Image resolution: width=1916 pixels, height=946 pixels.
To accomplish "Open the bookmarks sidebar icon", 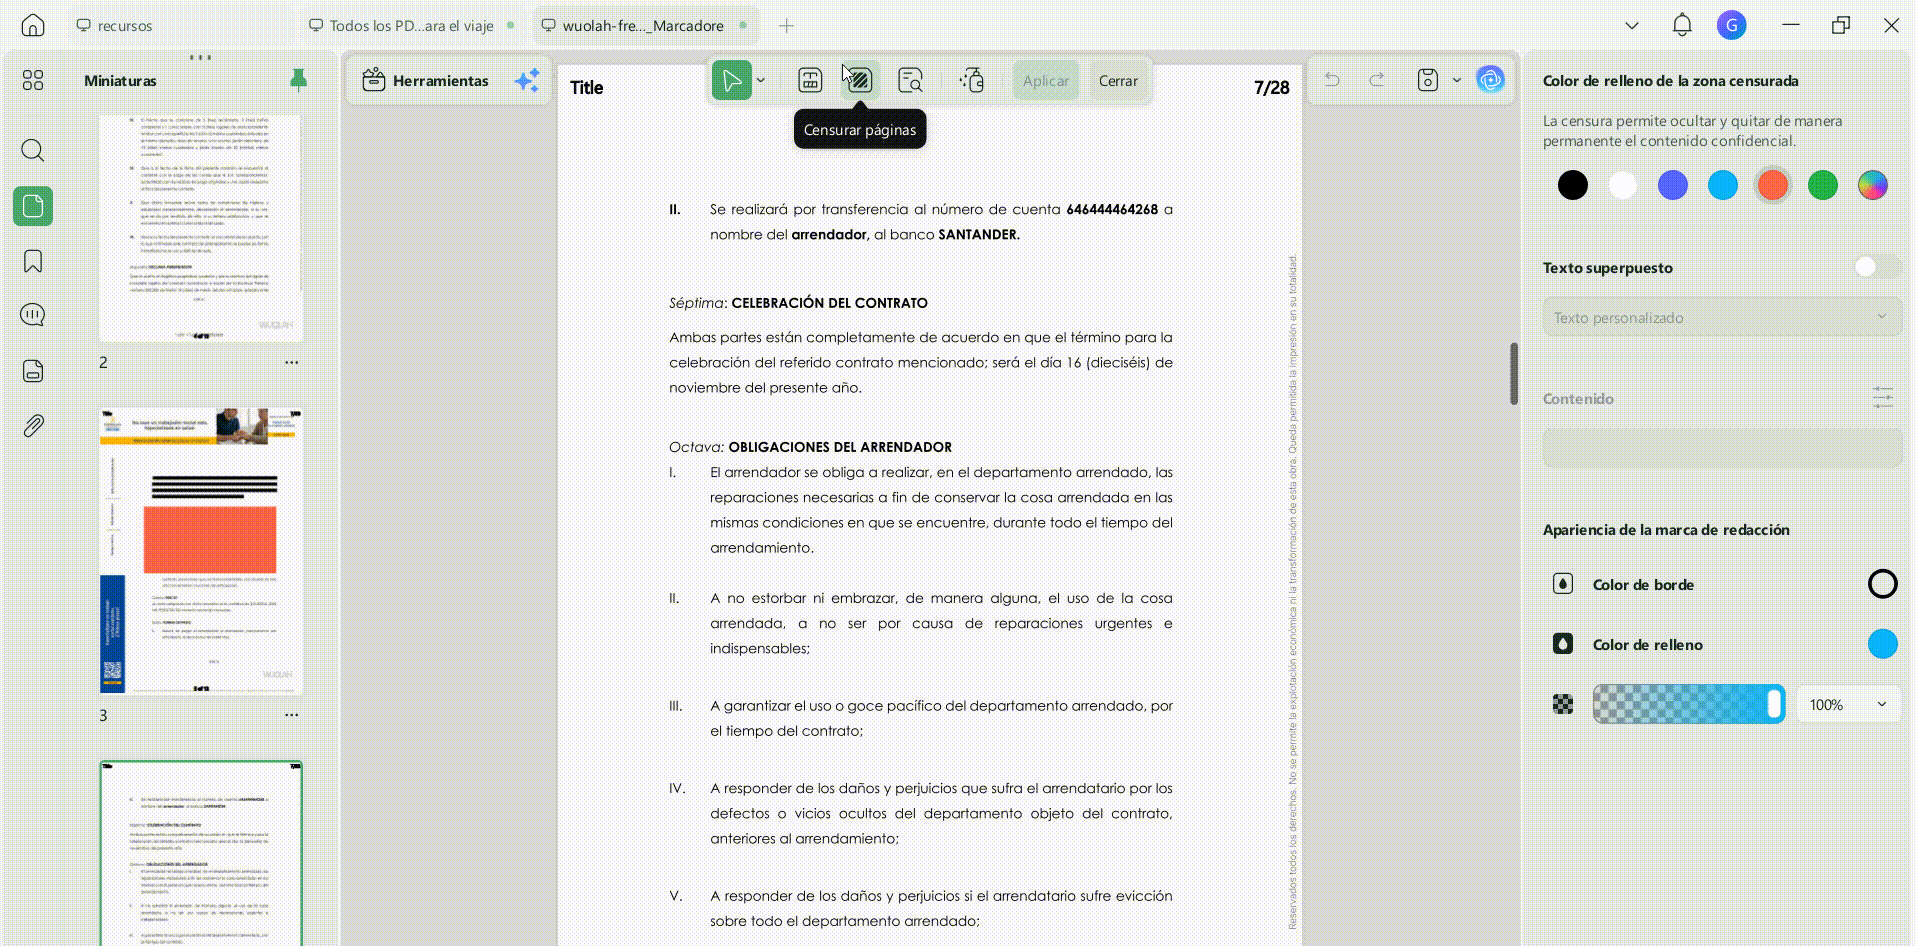I will (33, 261).
